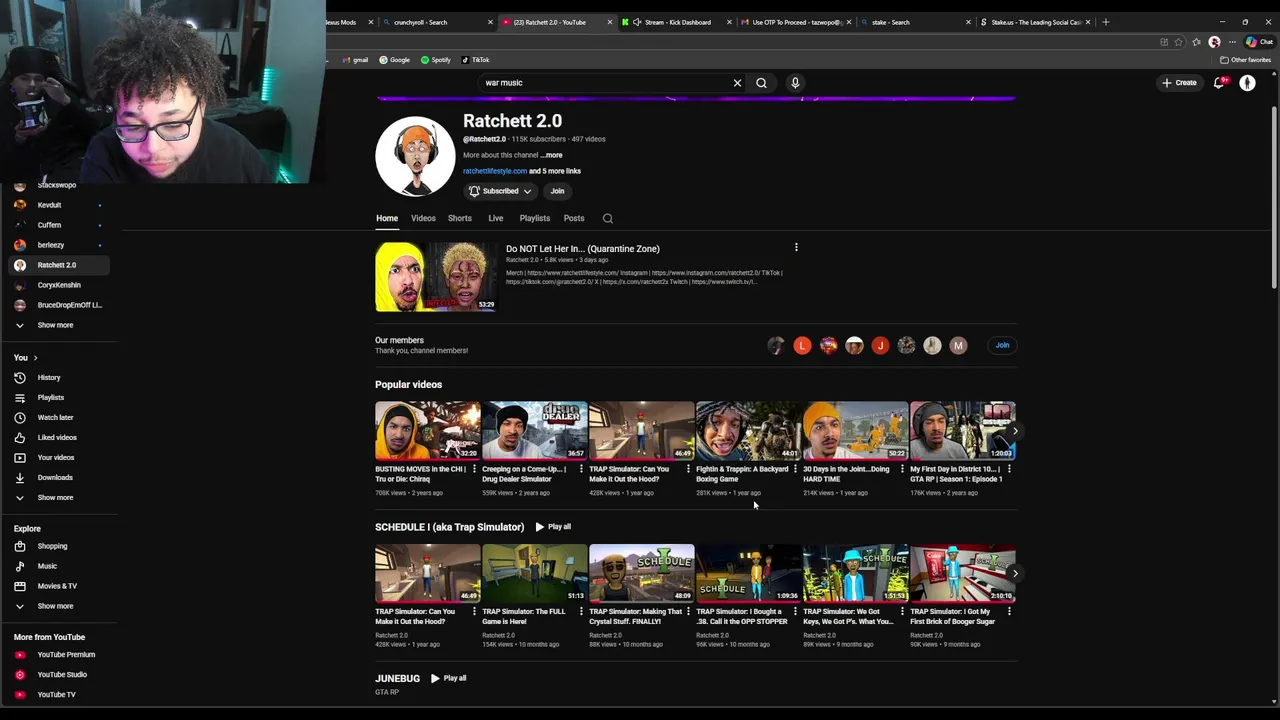Search within the Ratchett 2.0 channel

pyautogui.click(x=607, y=218)
